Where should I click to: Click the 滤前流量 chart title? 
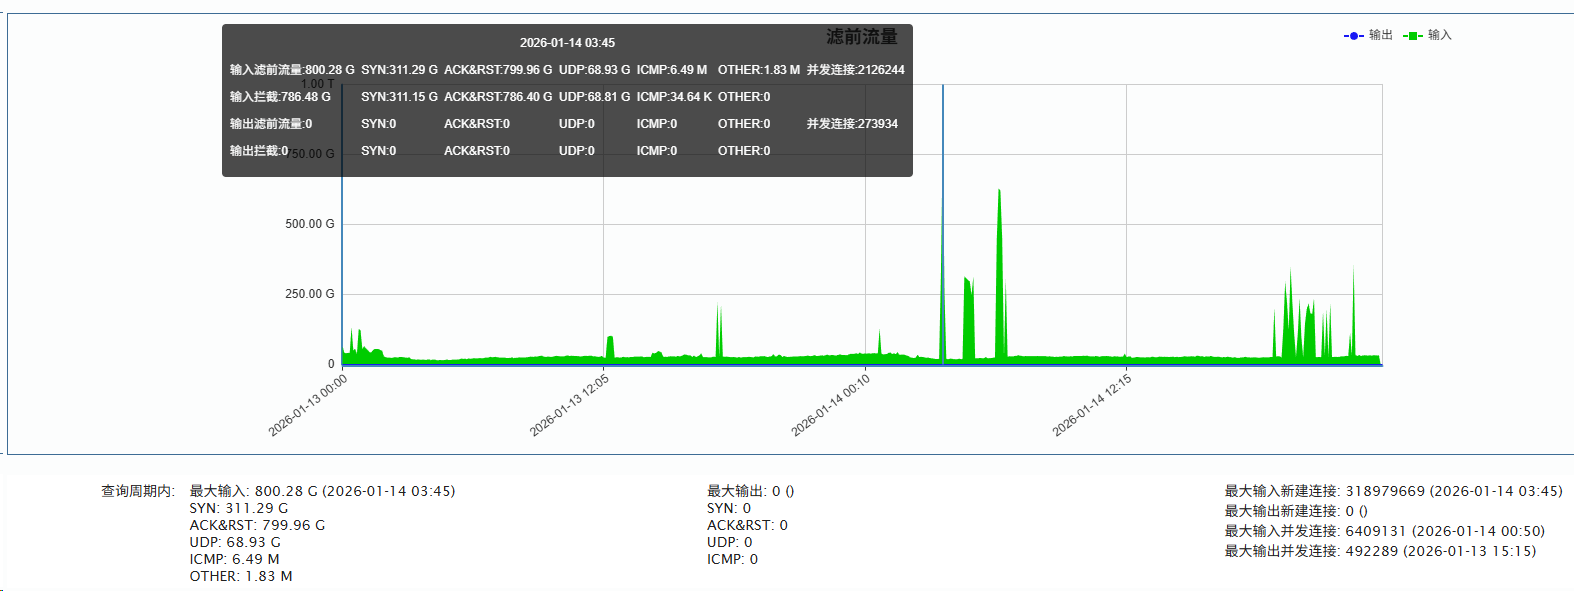[861, 37]
